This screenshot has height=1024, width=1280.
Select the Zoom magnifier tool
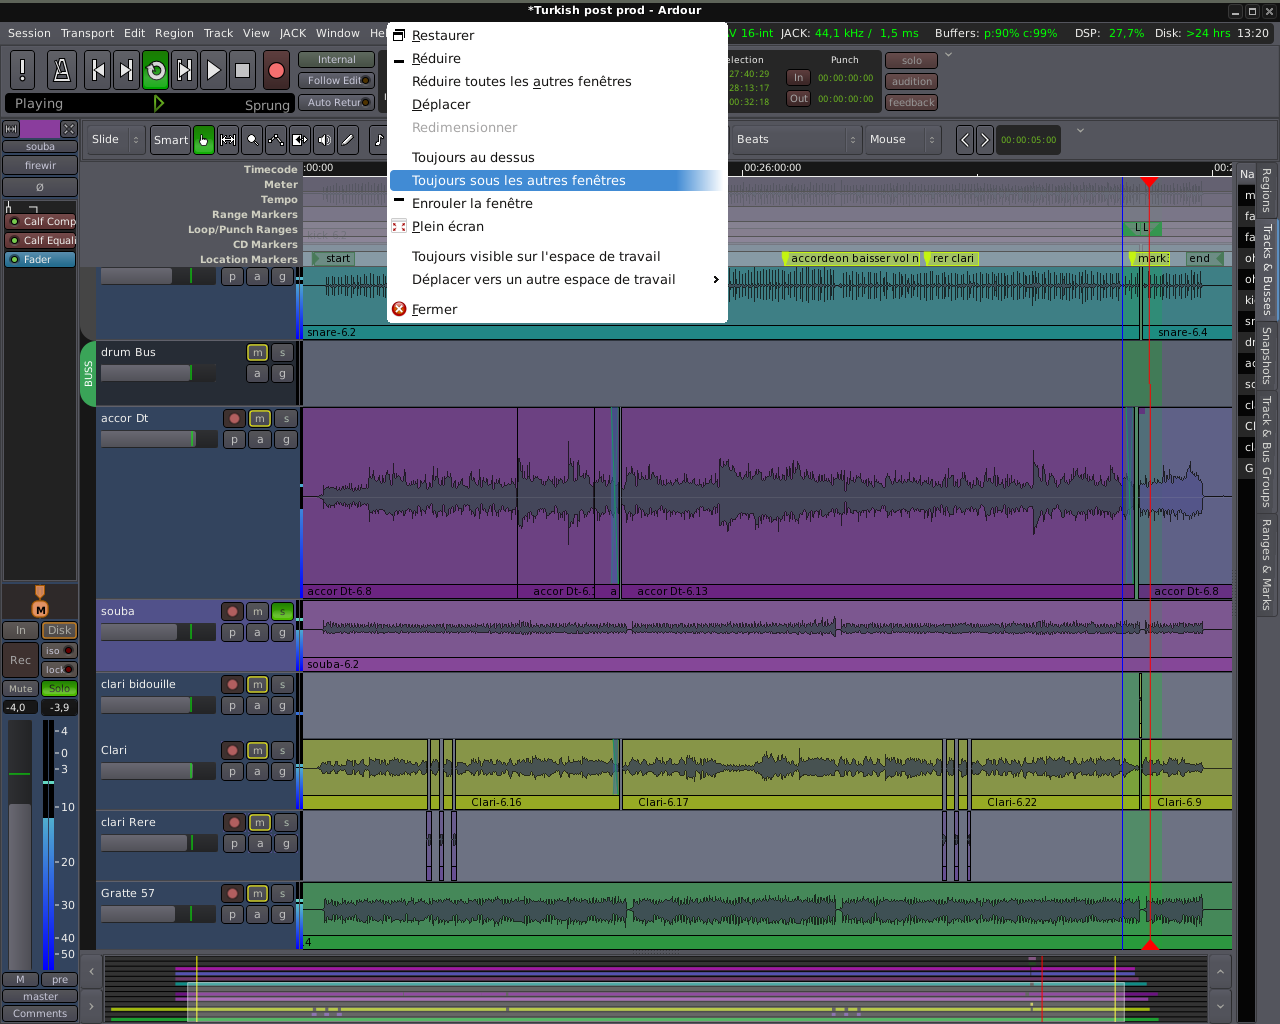point(252,140)
